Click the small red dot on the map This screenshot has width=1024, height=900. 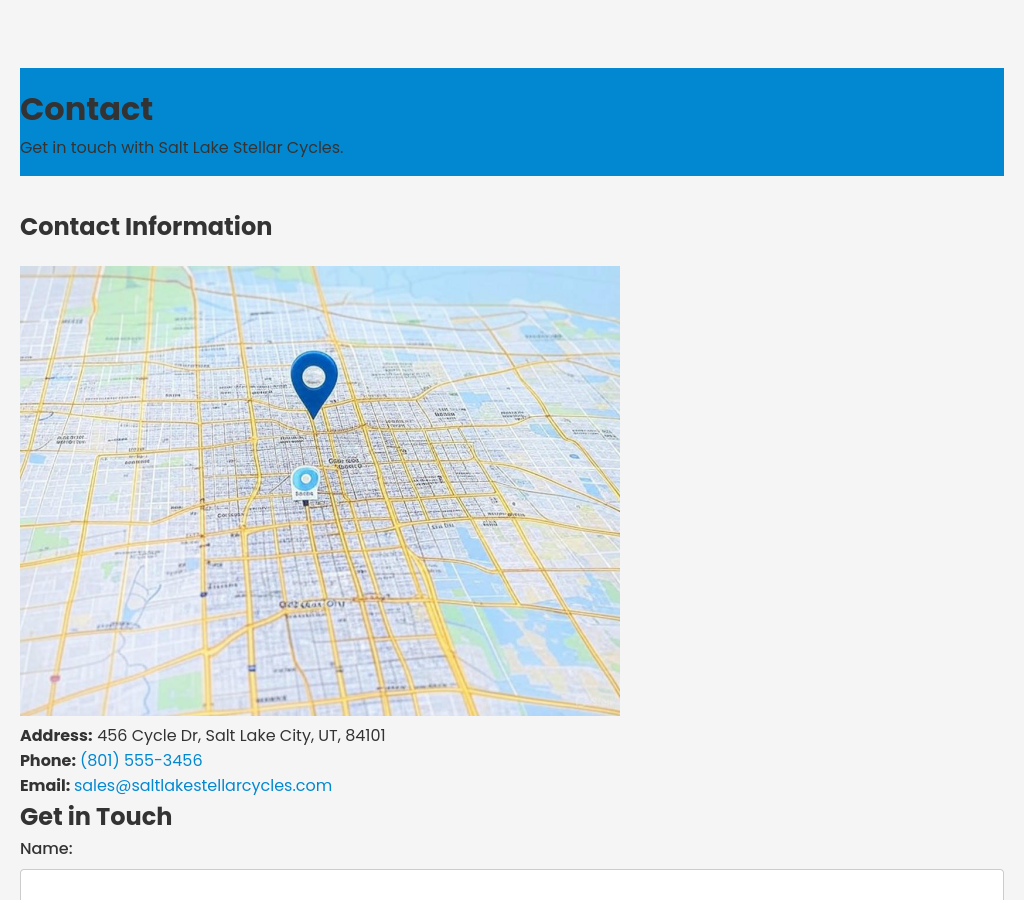point(55,678)
